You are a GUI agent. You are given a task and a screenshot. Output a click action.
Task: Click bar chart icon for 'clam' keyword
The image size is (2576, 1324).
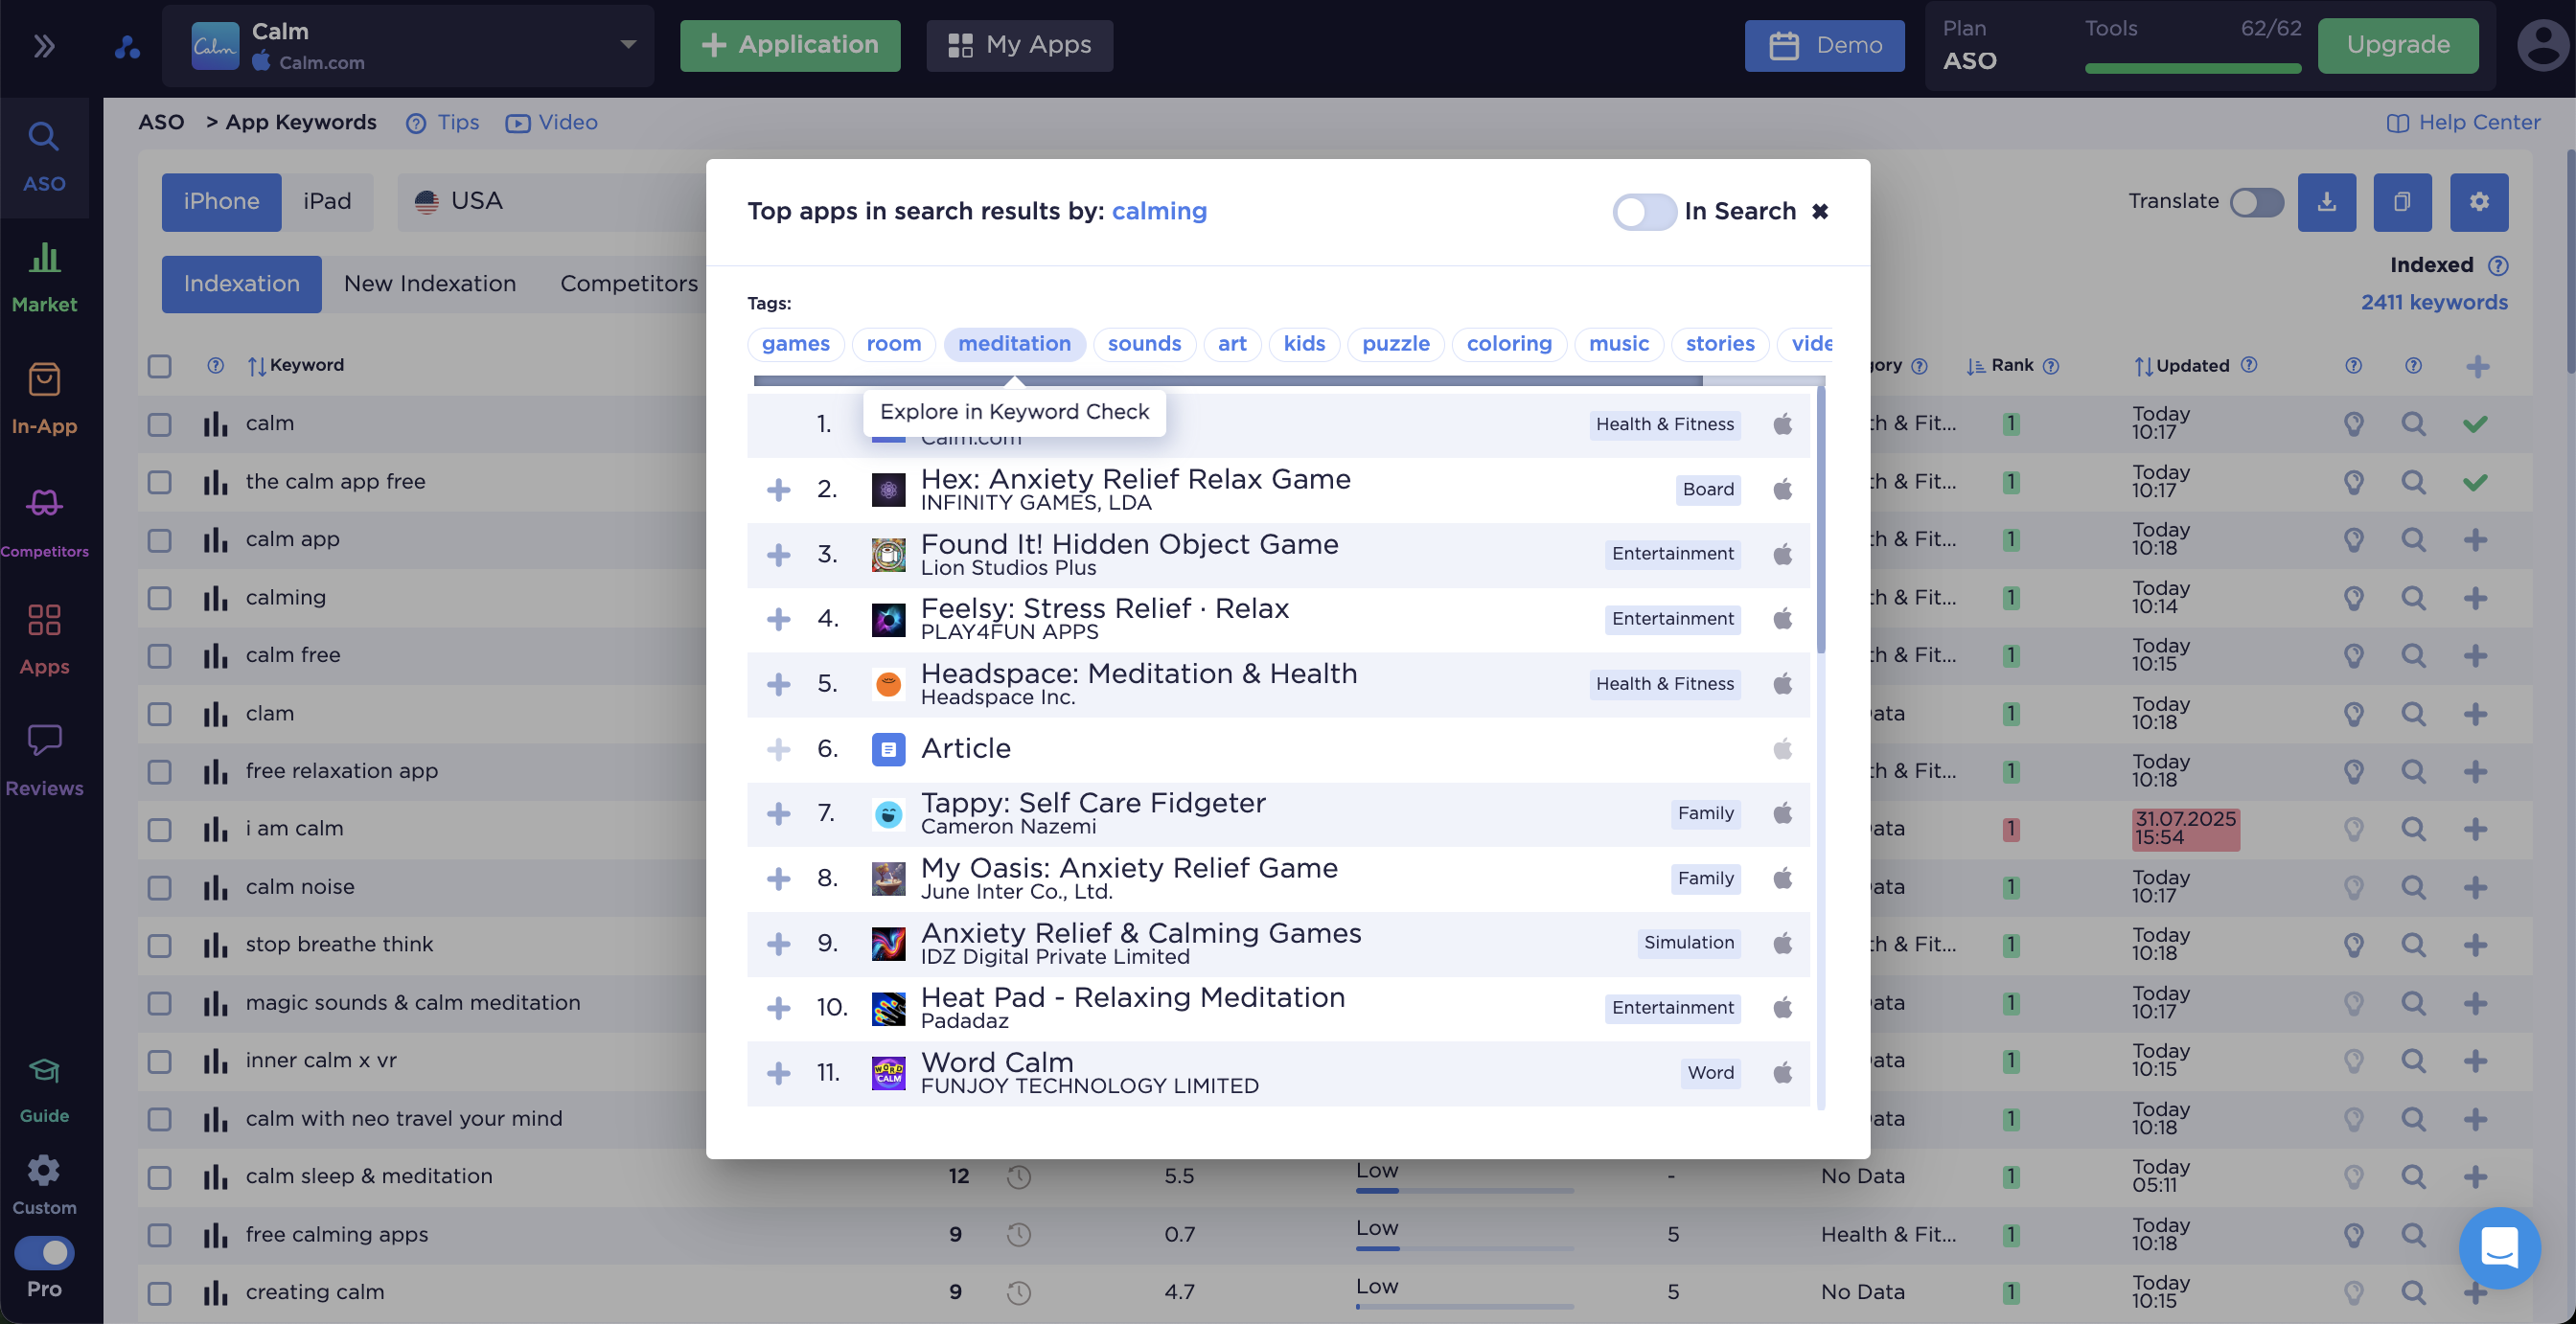click(x=215, y=714)
